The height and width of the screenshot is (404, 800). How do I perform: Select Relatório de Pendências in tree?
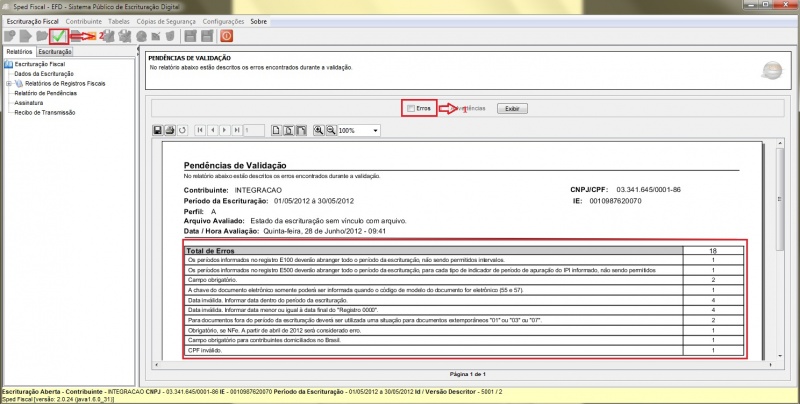(47, 93)
